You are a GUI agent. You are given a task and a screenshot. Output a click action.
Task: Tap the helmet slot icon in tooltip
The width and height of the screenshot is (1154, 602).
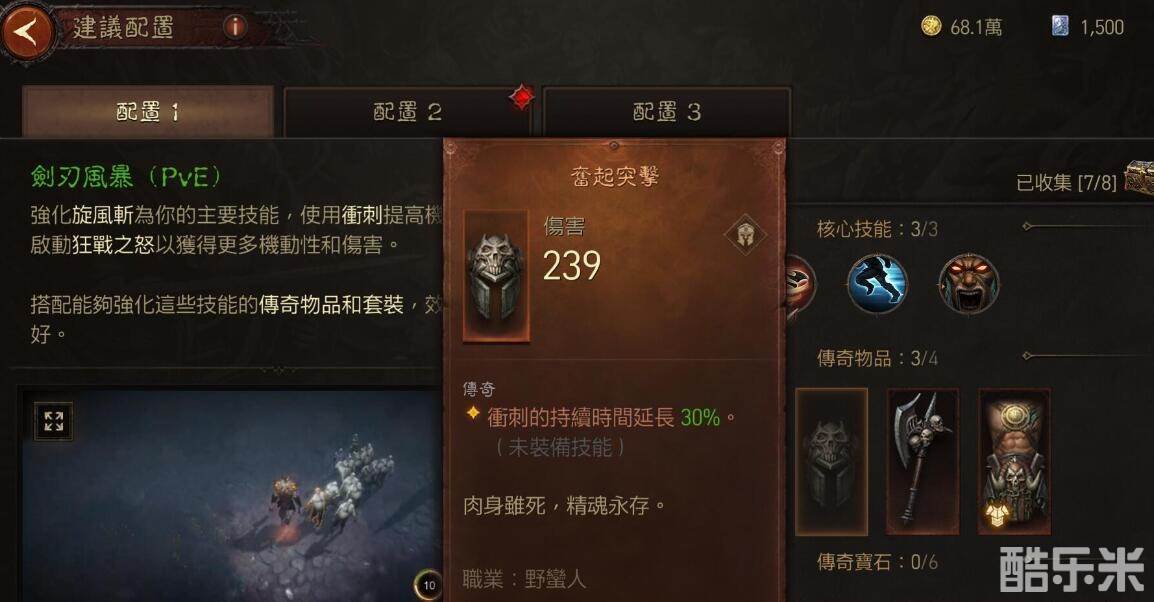[746, 234]
